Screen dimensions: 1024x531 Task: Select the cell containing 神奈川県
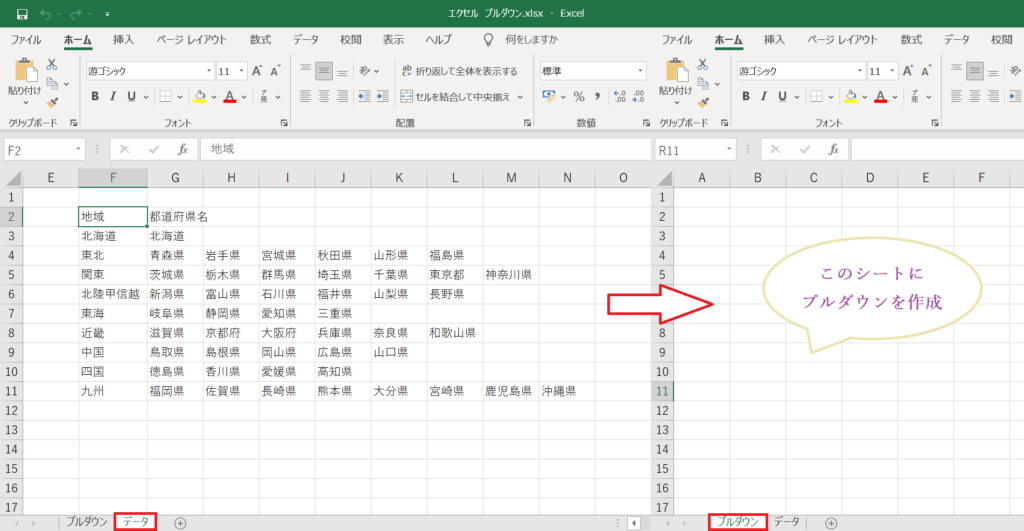pyautogui.click(x=509, y=274)
